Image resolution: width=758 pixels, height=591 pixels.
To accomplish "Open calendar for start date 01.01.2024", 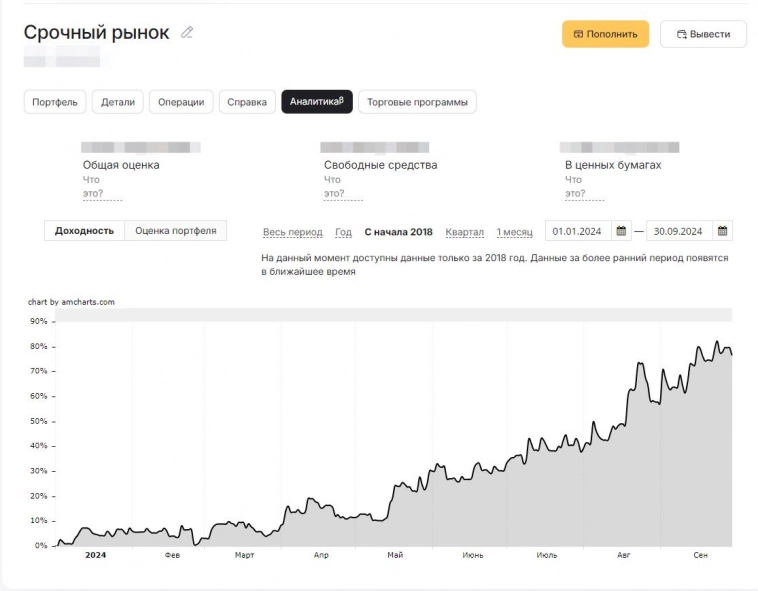I will pyautogui.click(x=621, y=231).
